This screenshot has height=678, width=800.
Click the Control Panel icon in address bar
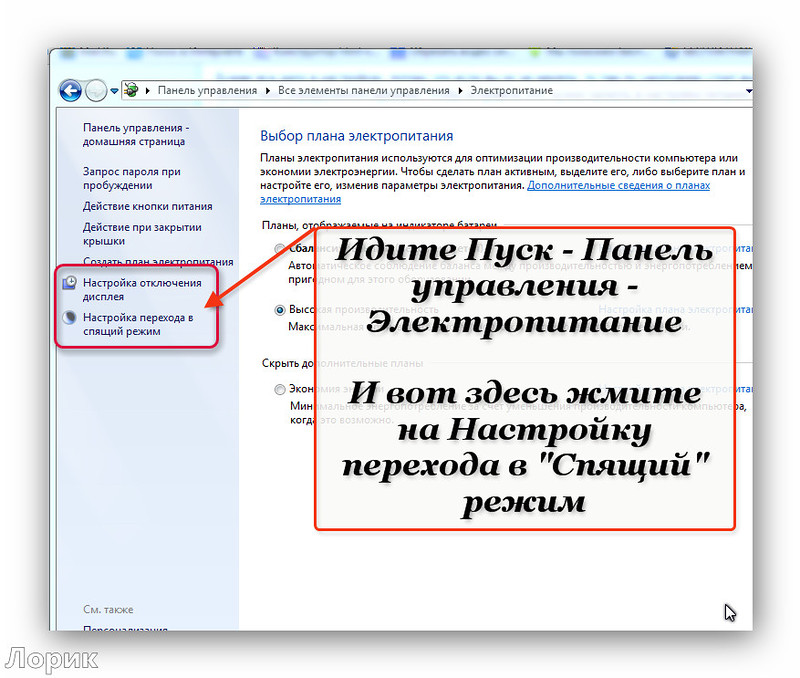131,90
